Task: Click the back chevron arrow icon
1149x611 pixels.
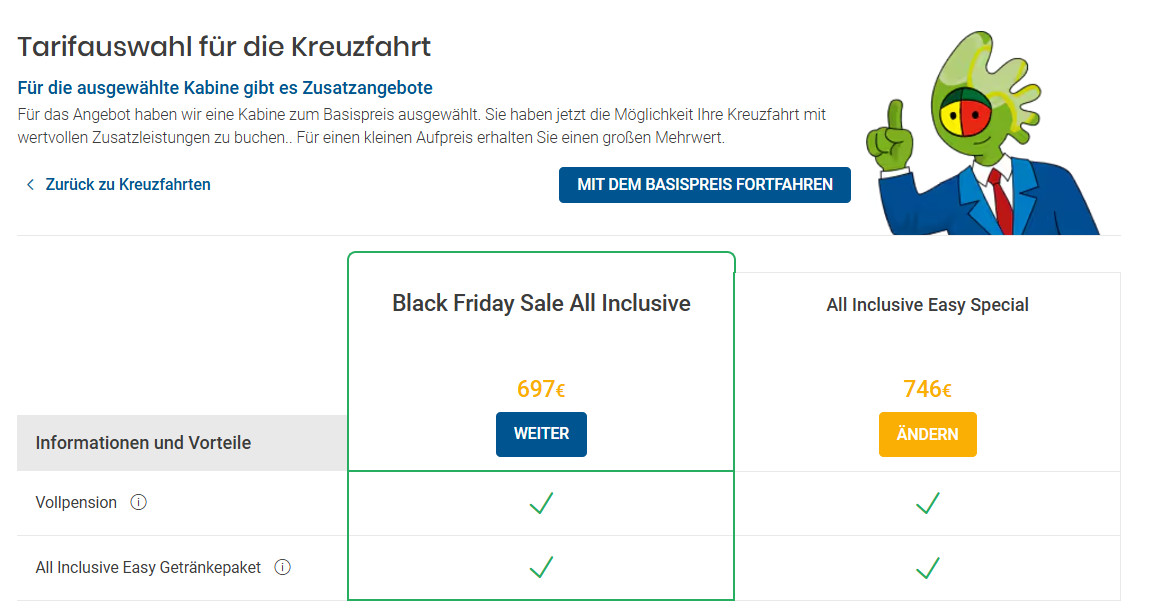Action: coord(30,185)
